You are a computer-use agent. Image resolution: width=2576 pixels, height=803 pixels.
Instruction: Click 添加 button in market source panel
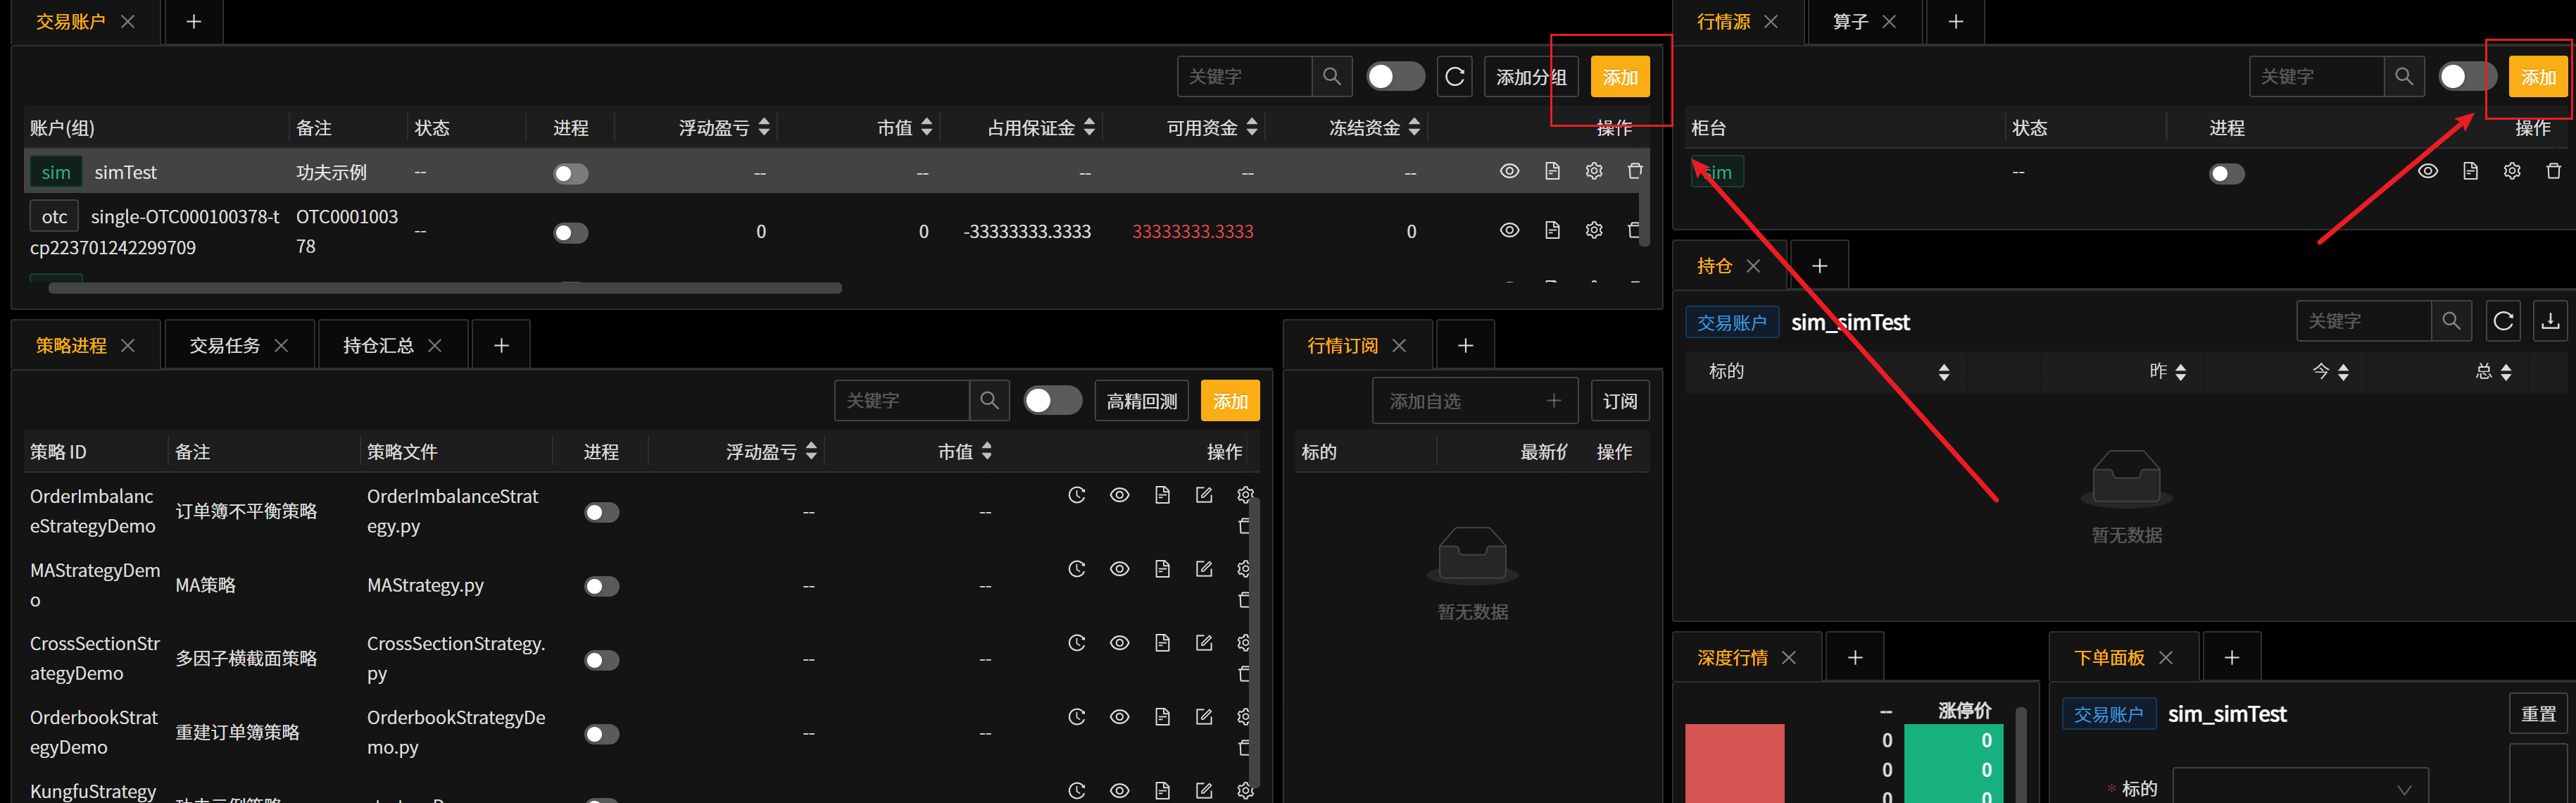pyautogui.click(x=2538, y=77)
